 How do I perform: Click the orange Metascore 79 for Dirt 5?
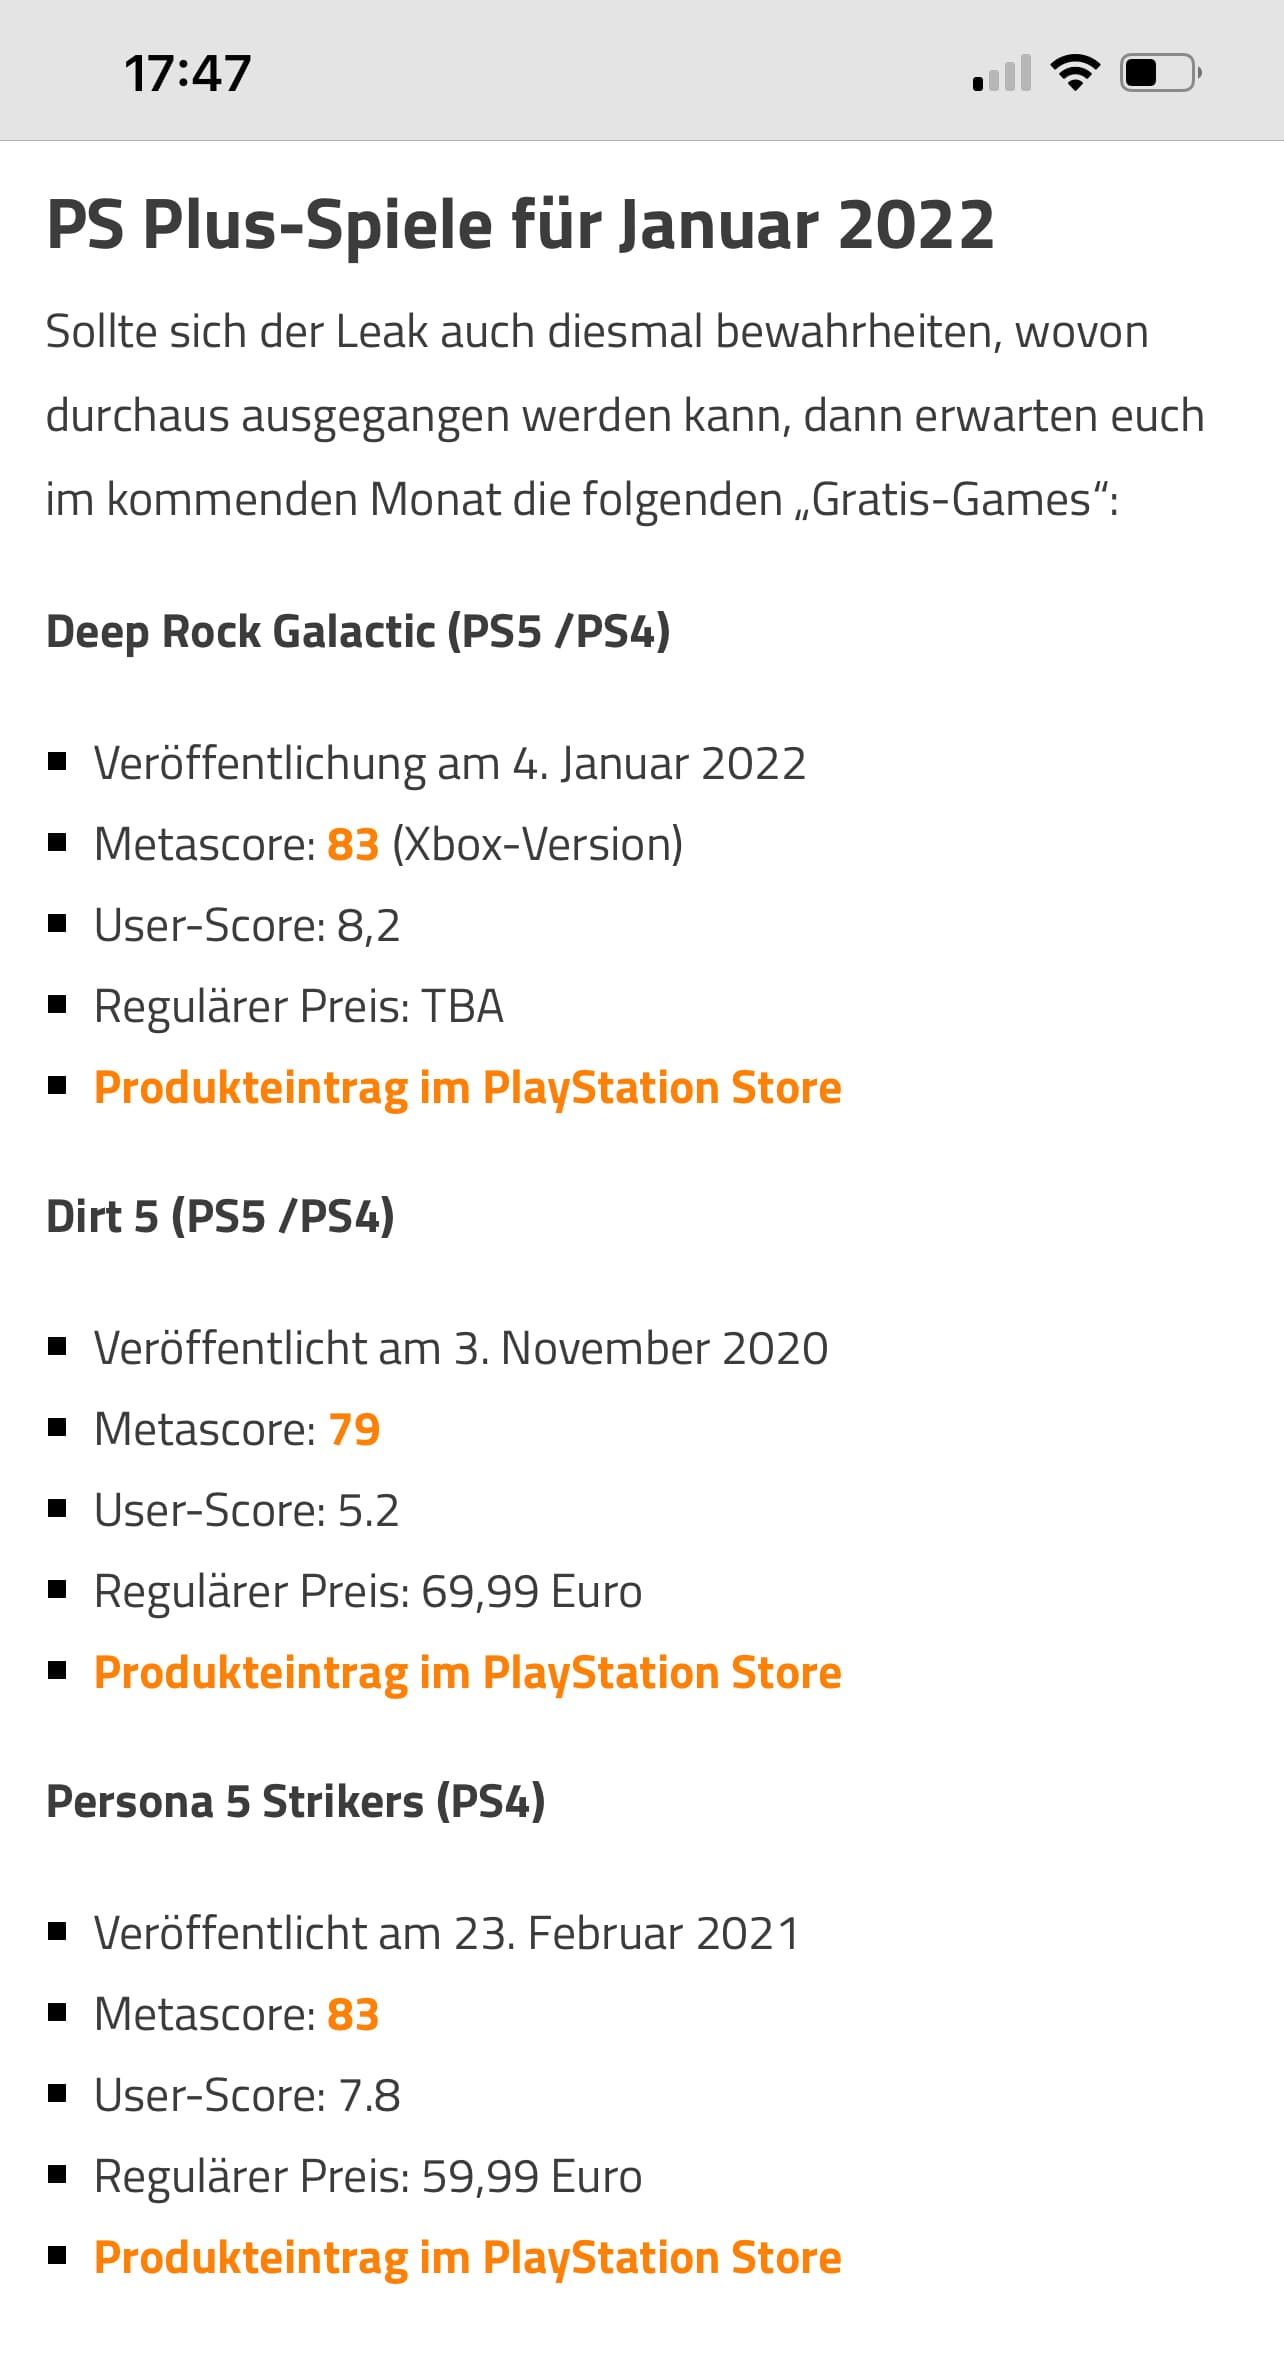354,1430
